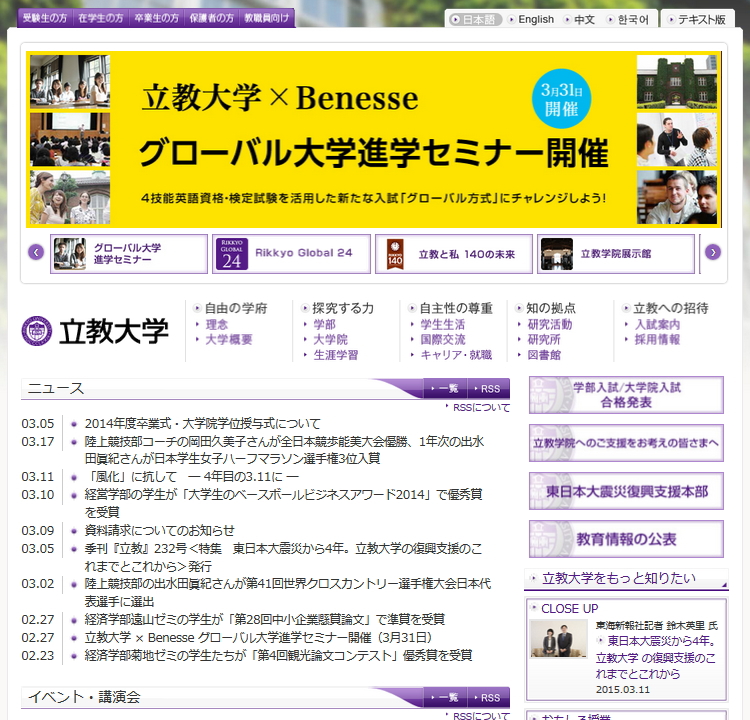
Task: Select the 教職員向け tab
Action: point(267,18)
